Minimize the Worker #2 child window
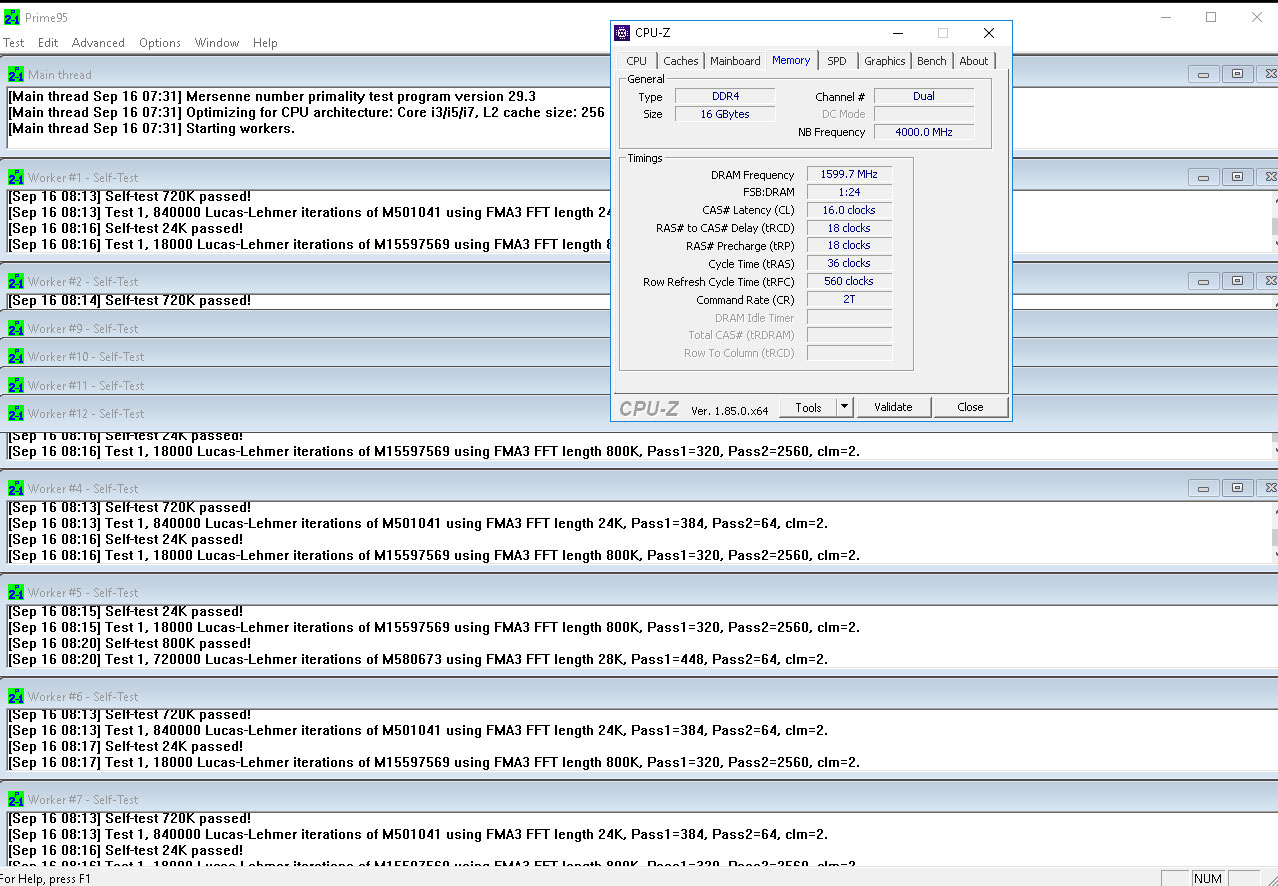The height and width of the screenshot is (886, 1278). (1202, 281)
